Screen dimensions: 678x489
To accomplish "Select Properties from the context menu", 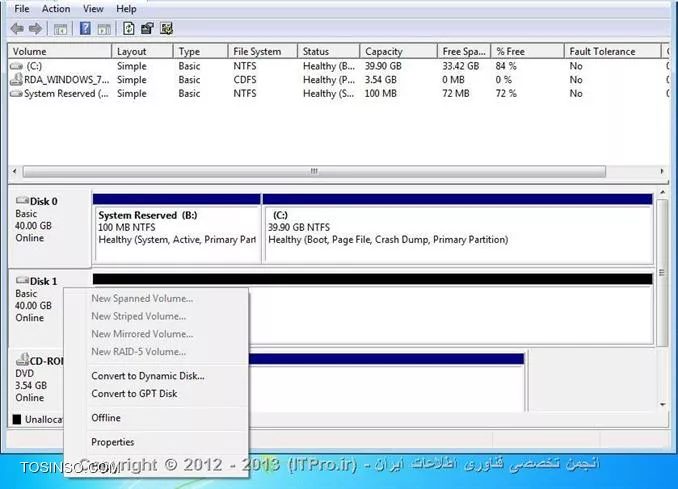I will (x=112, y=442).
